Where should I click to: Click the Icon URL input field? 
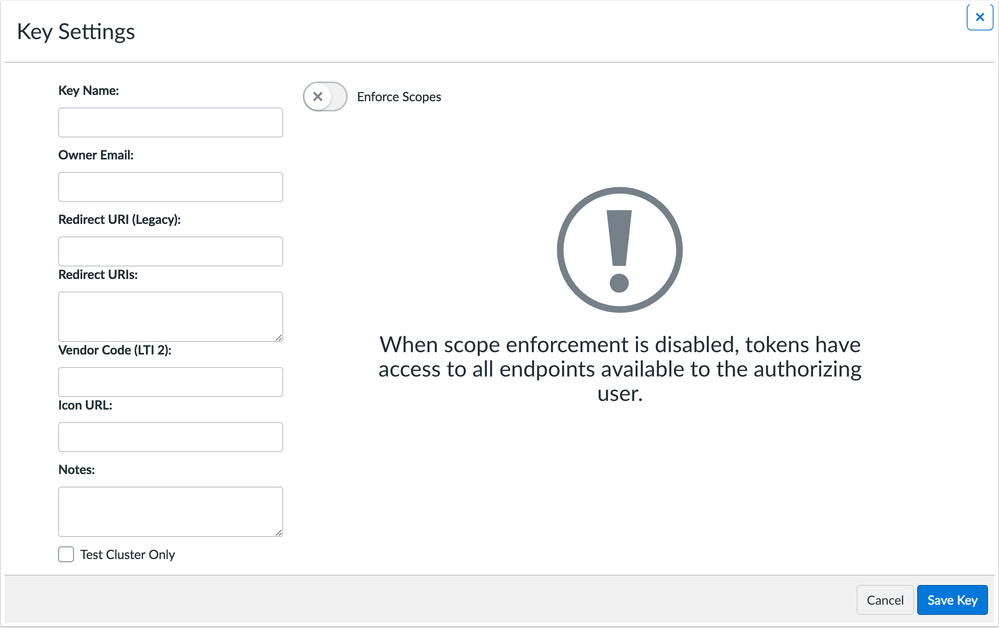tap(170, 437)
